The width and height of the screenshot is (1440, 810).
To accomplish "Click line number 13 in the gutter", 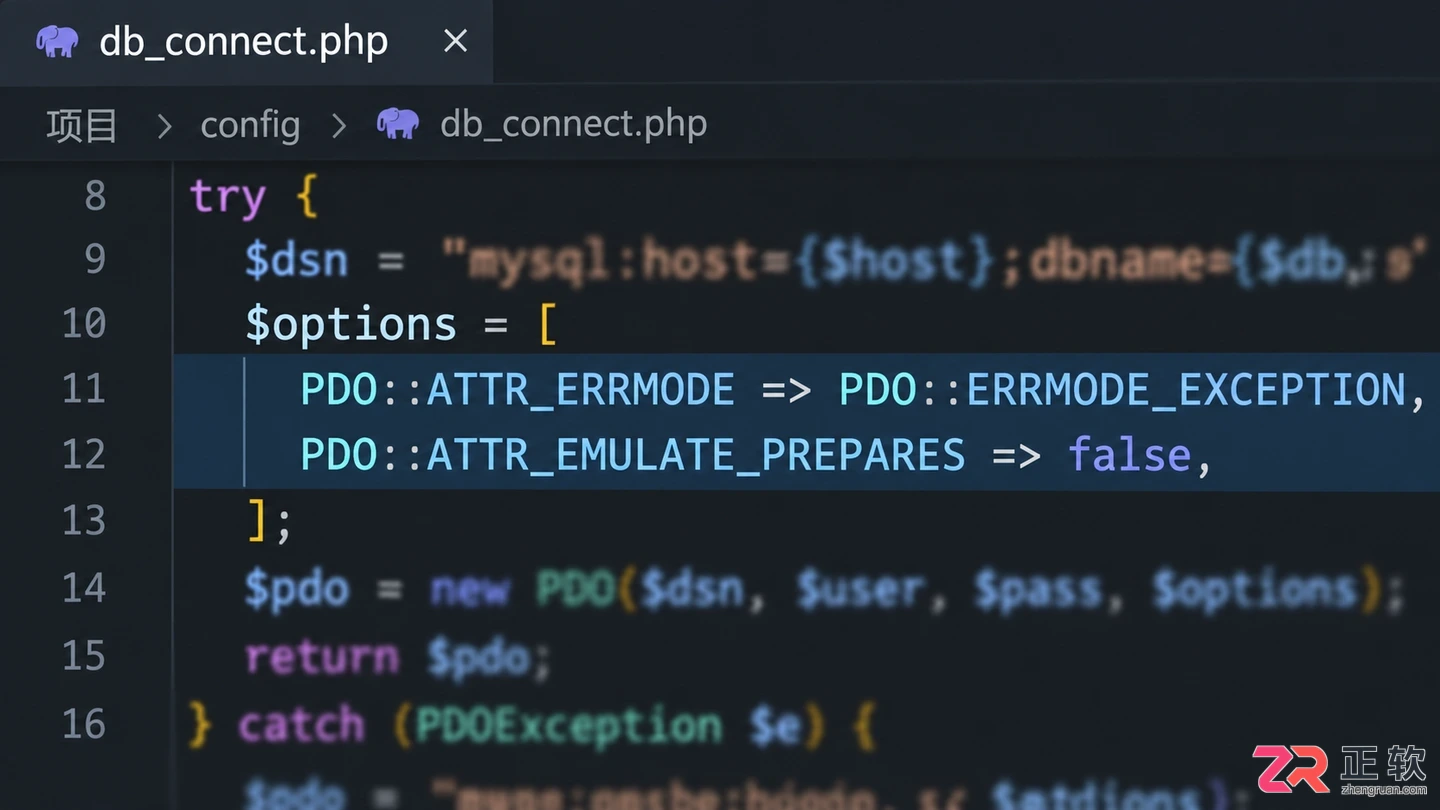I will coord(84,521).
